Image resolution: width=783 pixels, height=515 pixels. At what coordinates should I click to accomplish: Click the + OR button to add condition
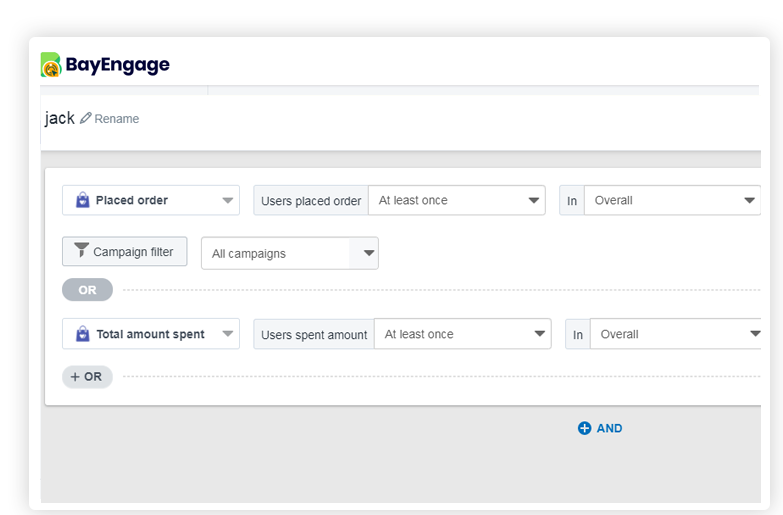pyautogui.click(x=87, y=377)
